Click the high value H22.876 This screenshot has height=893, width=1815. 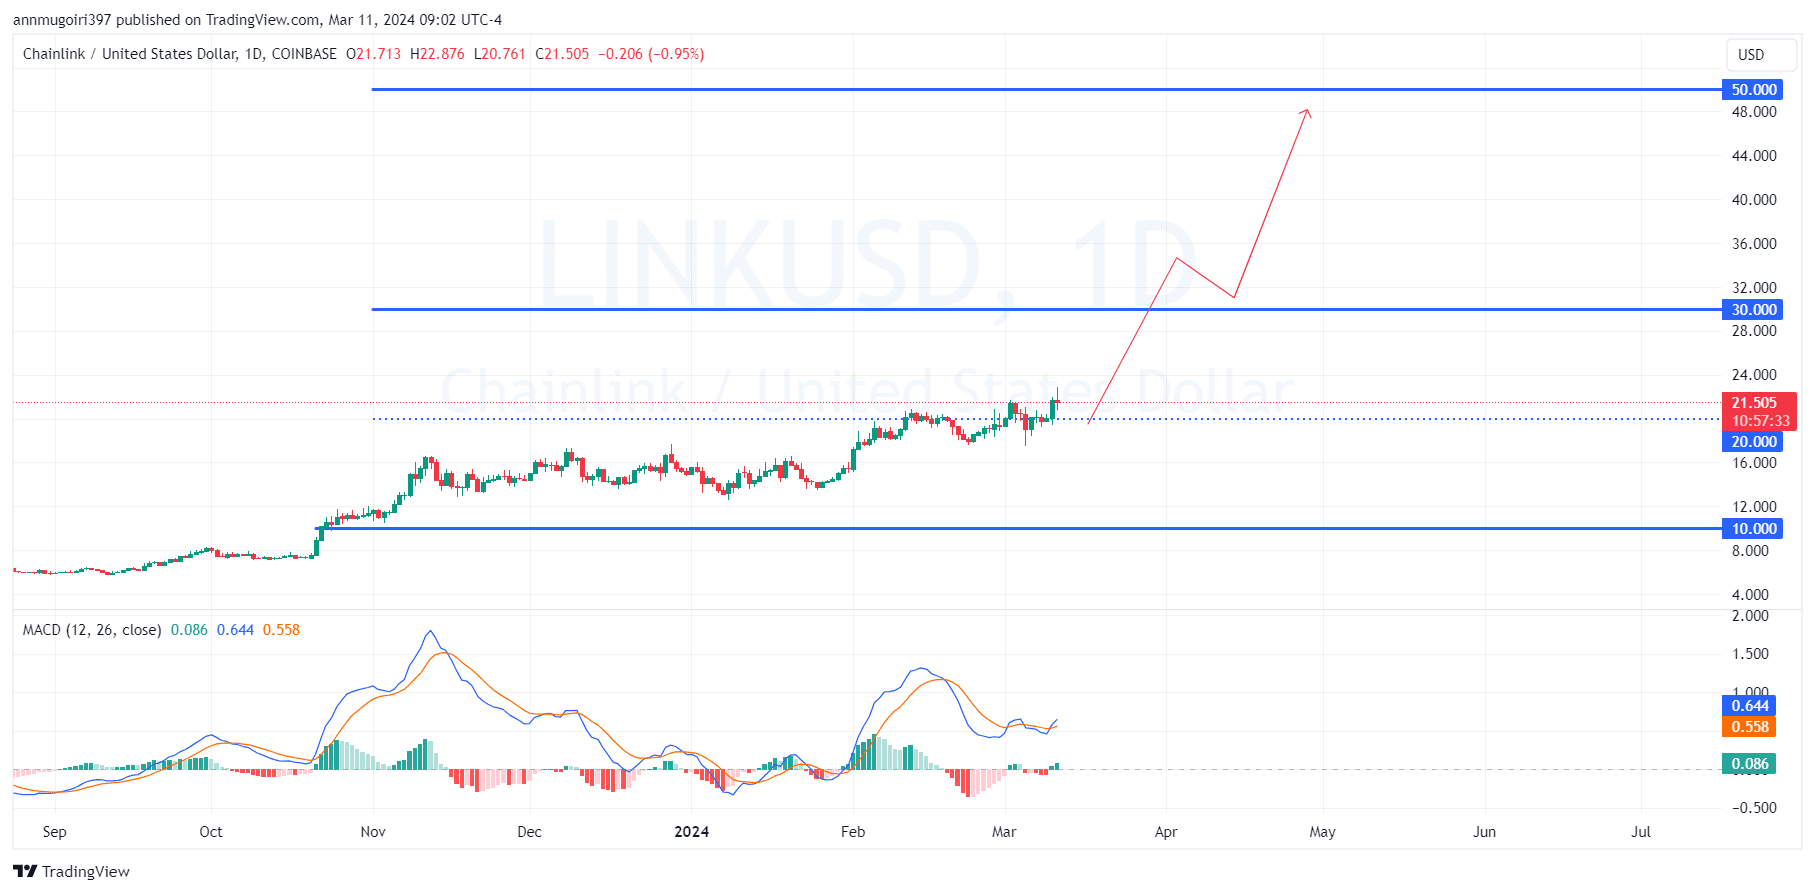[x=437, y=54]
